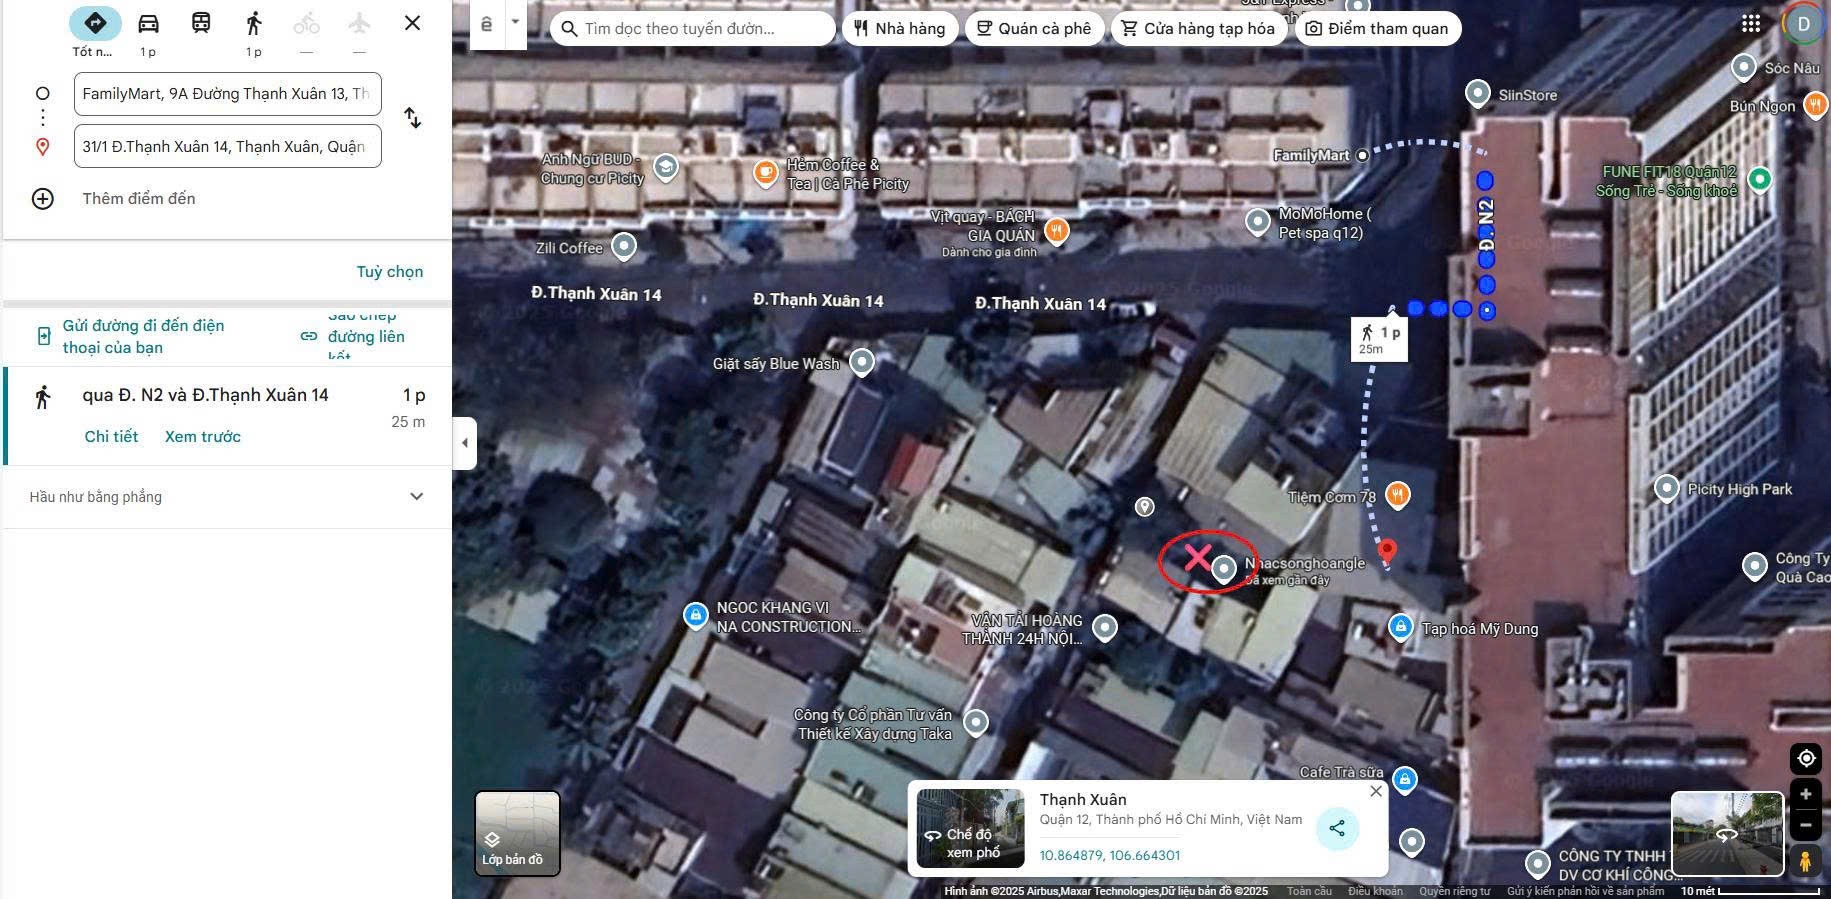This screenshot has height=899, width=1831.
Task: Open Chi tiết route details
Action: [x=111, y=436]
